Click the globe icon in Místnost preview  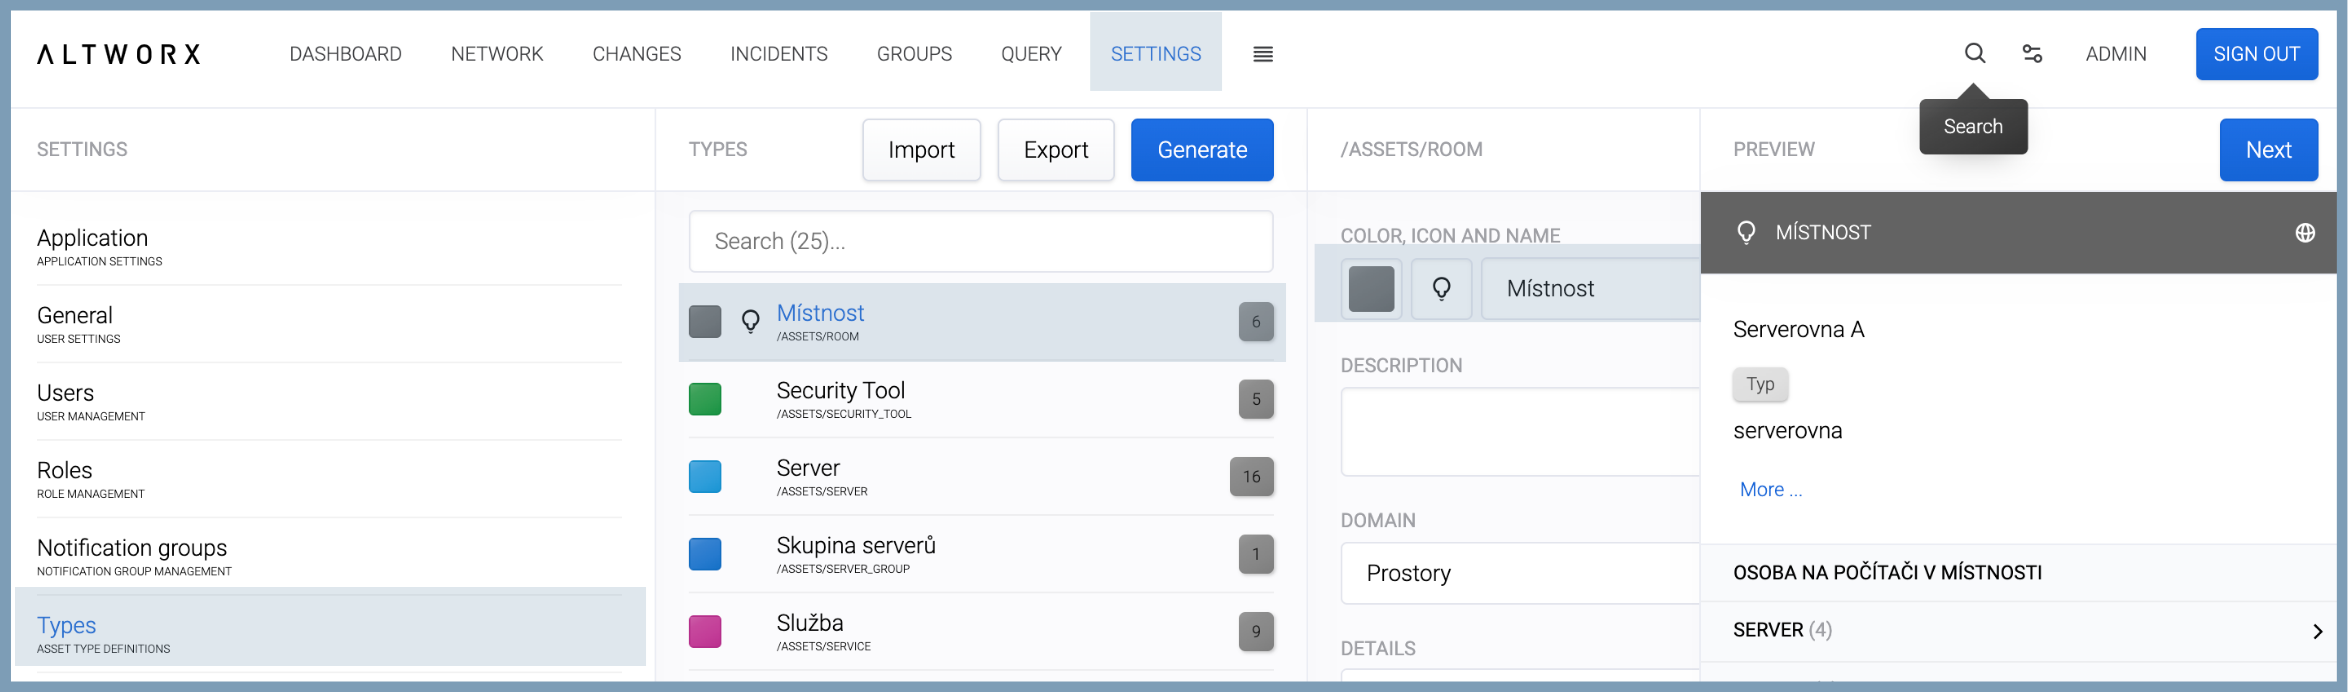click(2305, 233)
